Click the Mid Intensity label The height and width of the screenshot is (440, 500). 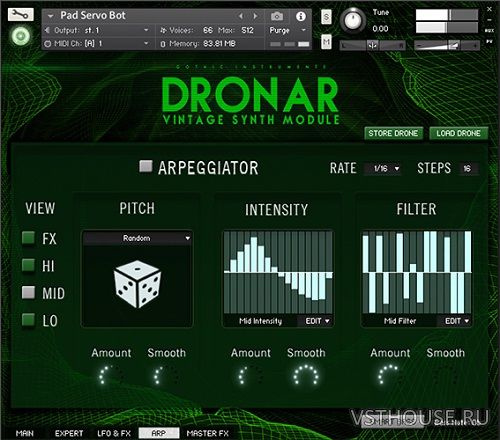[x=261, y=321]
